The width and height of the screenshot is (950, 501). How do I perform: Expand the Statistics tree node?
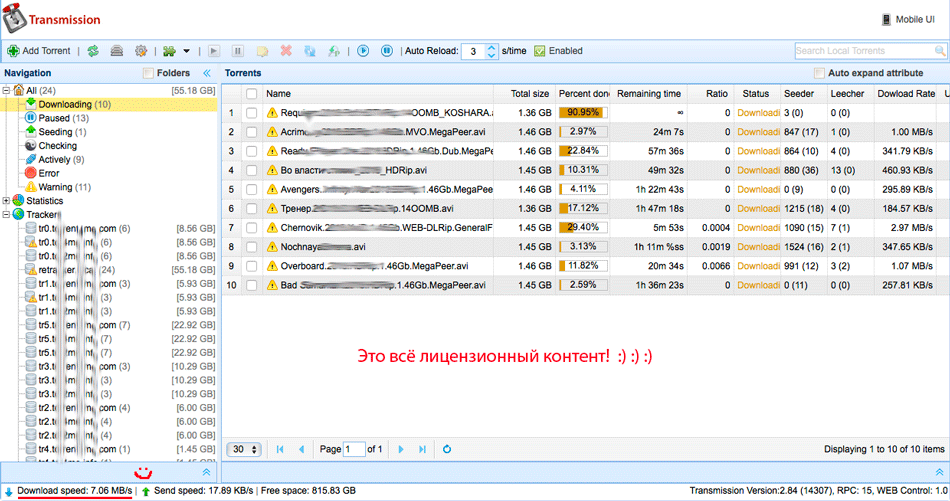point(7,201)
